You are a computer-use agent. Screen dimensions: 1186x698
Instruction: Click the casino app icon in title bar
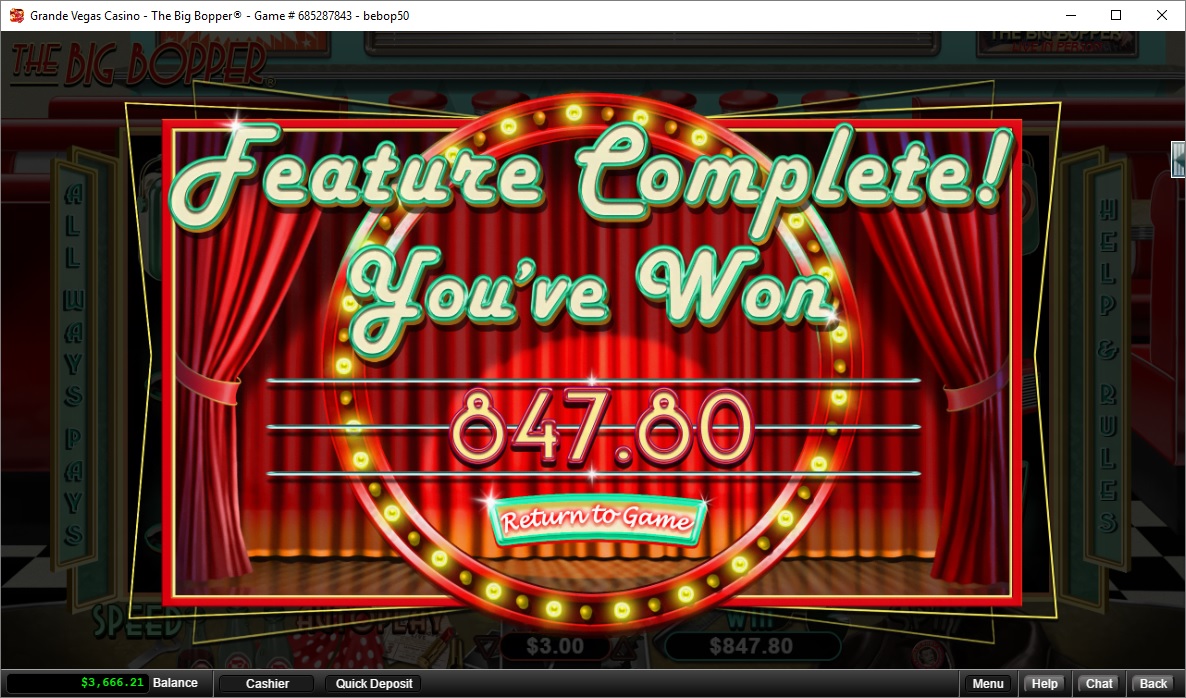17,16
